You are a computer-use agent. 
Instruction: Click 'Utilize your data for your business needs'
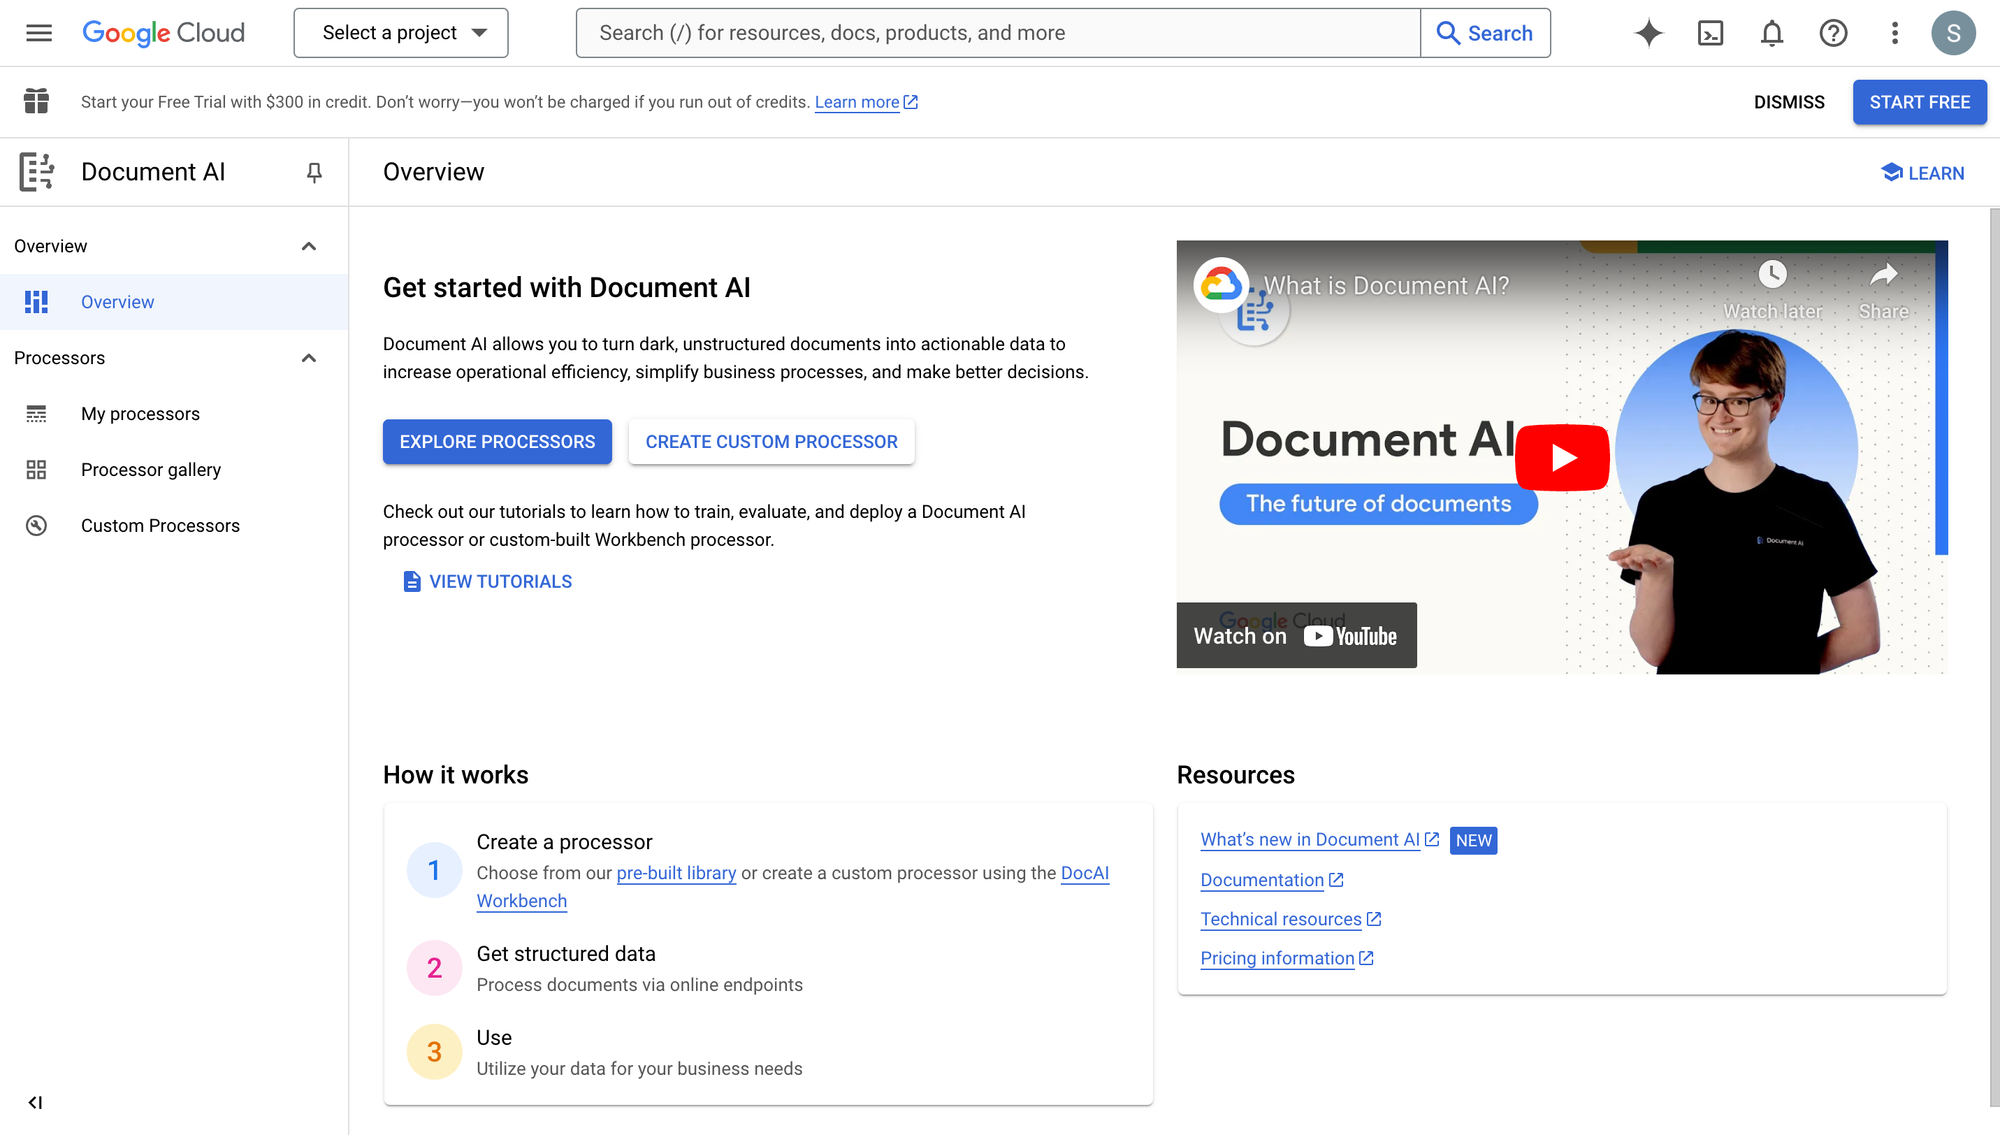639,1069
